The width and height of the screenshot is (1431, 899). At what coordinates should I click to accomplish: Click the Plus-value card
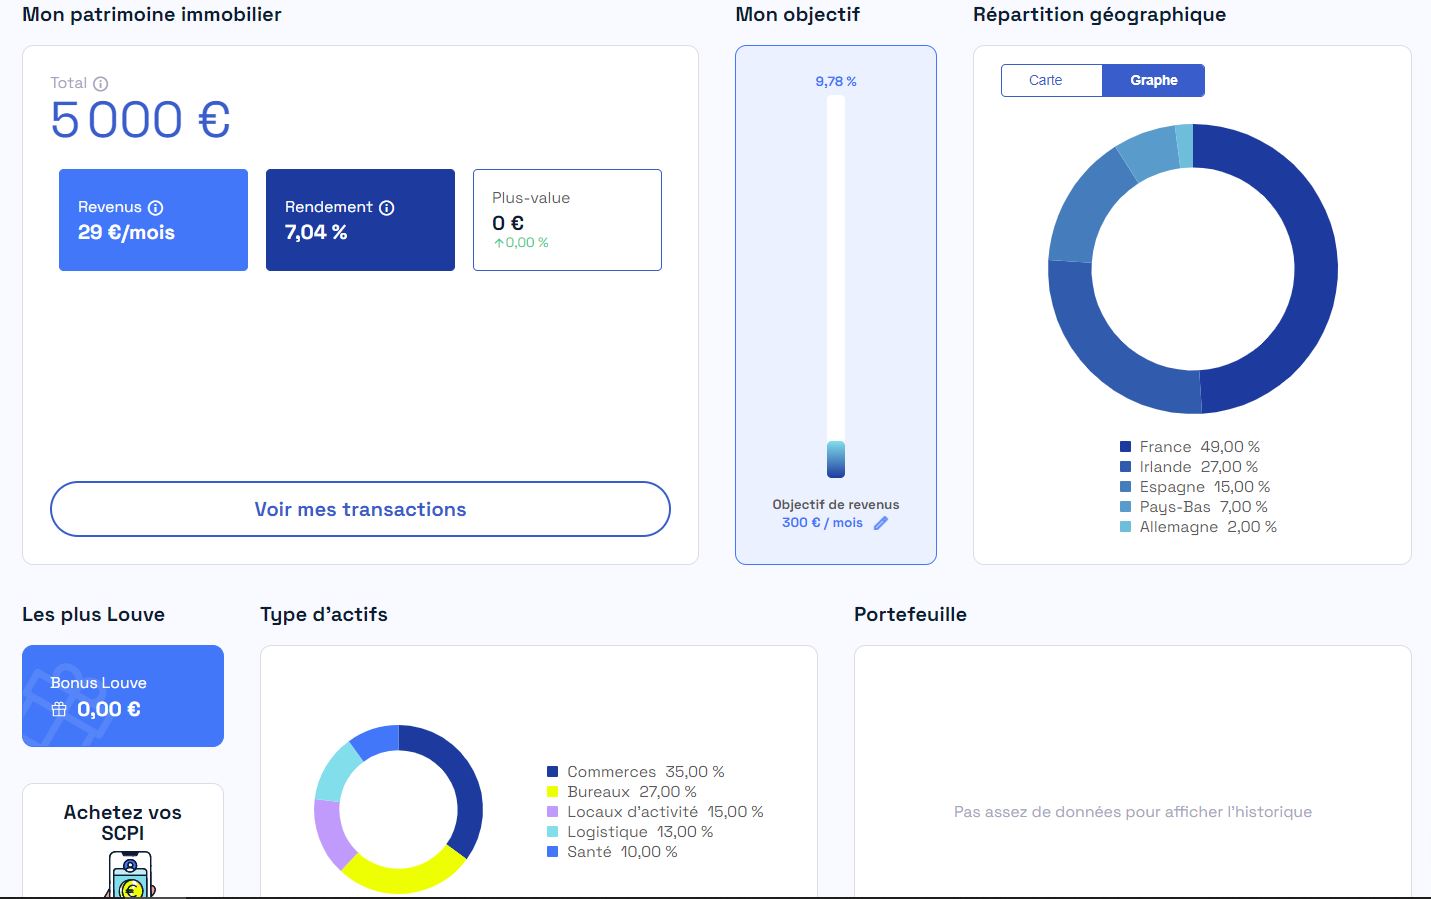(x=567, y=220)
